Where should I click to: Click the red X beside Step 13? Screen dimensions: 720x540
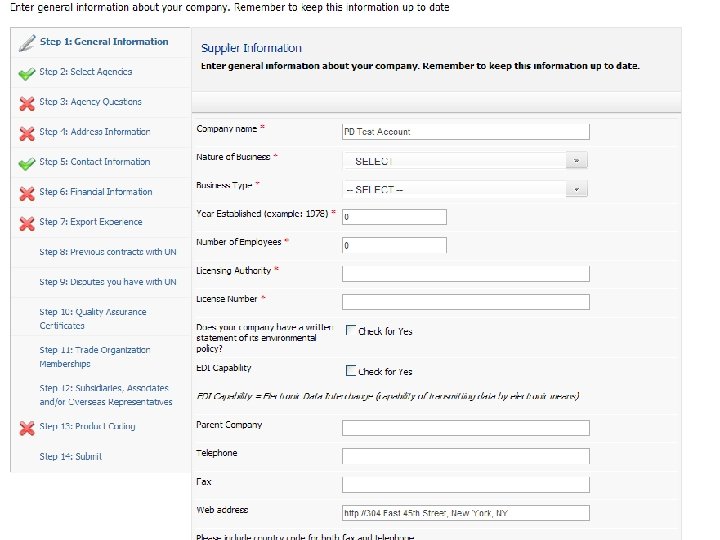coord(27,427)
